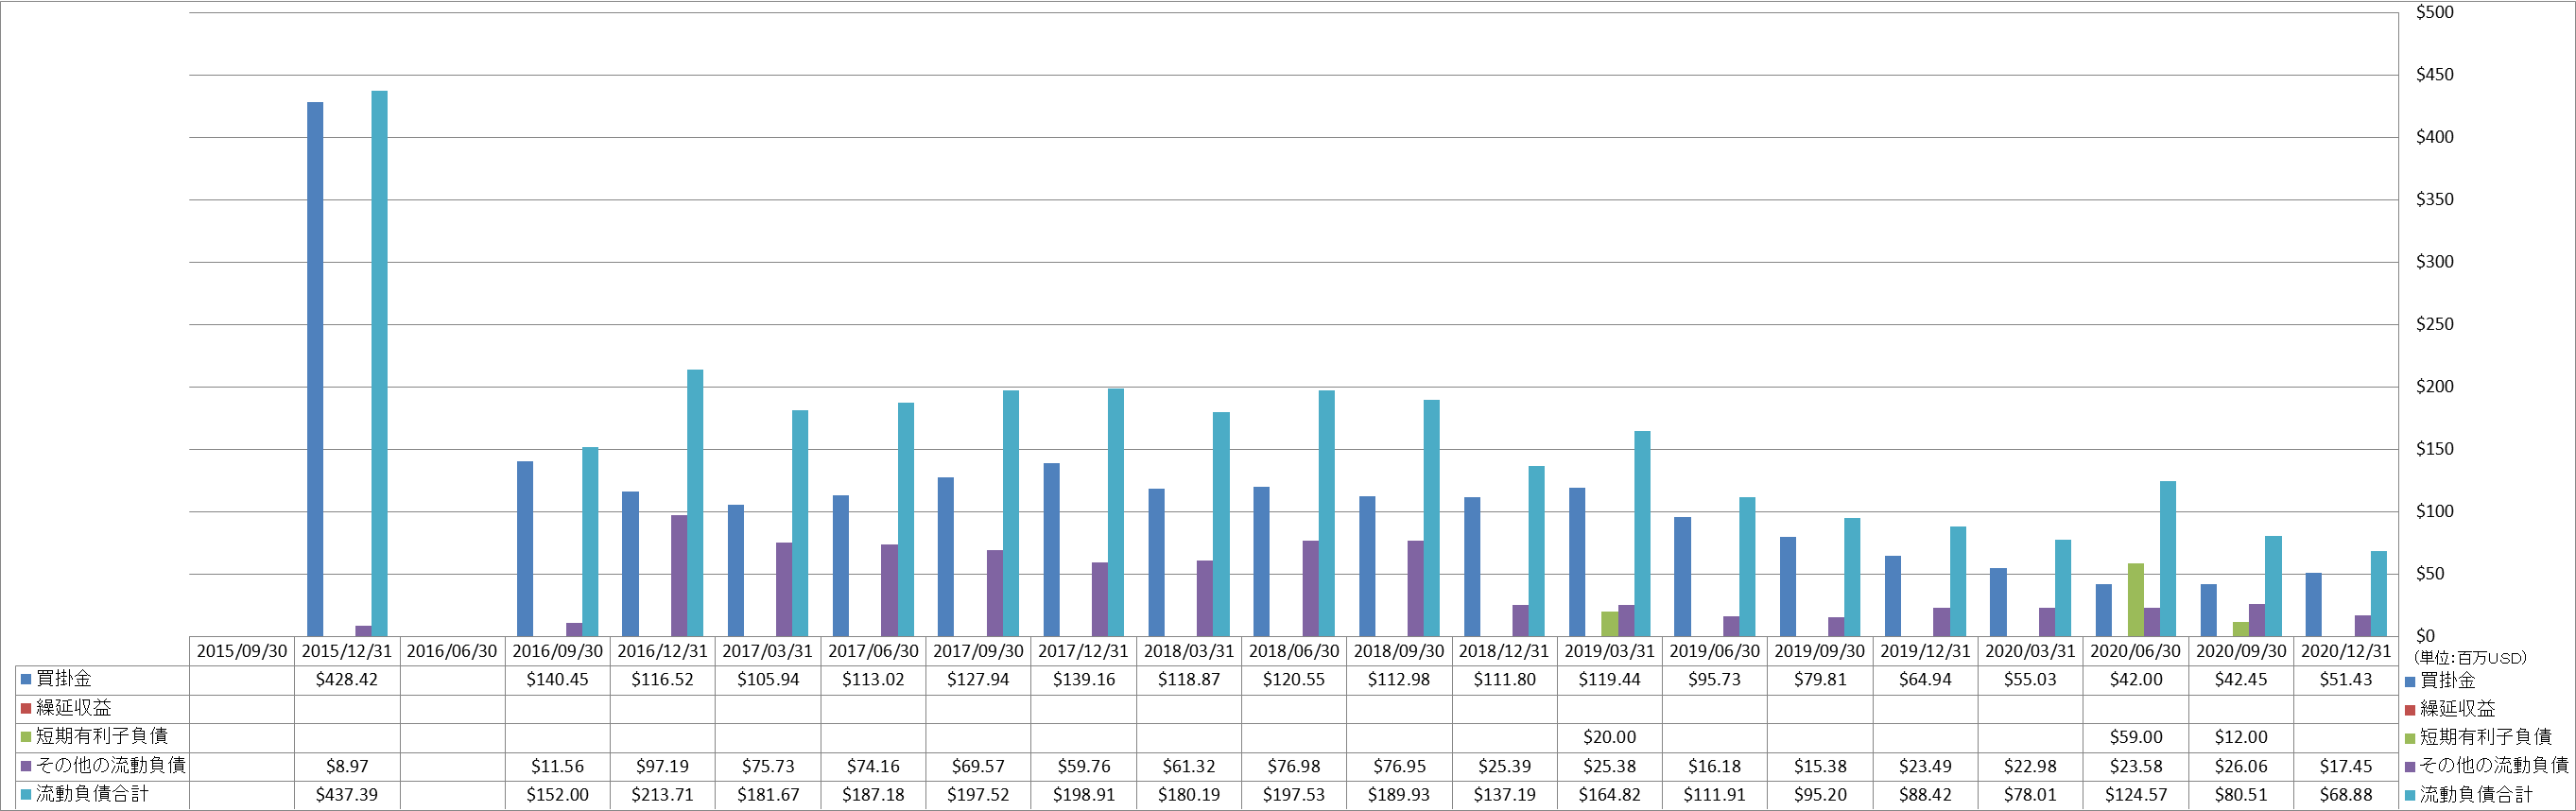Viewport: 2576px width, 811px height.
Task: Click the 2020/12/31 date column header
Action: [2346, 651]
